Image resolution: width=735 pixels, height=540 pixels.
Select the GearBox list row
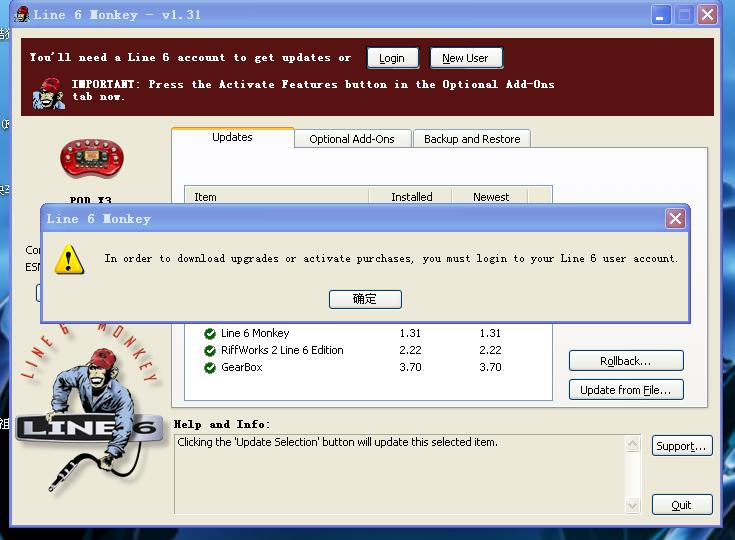(368, 367)
